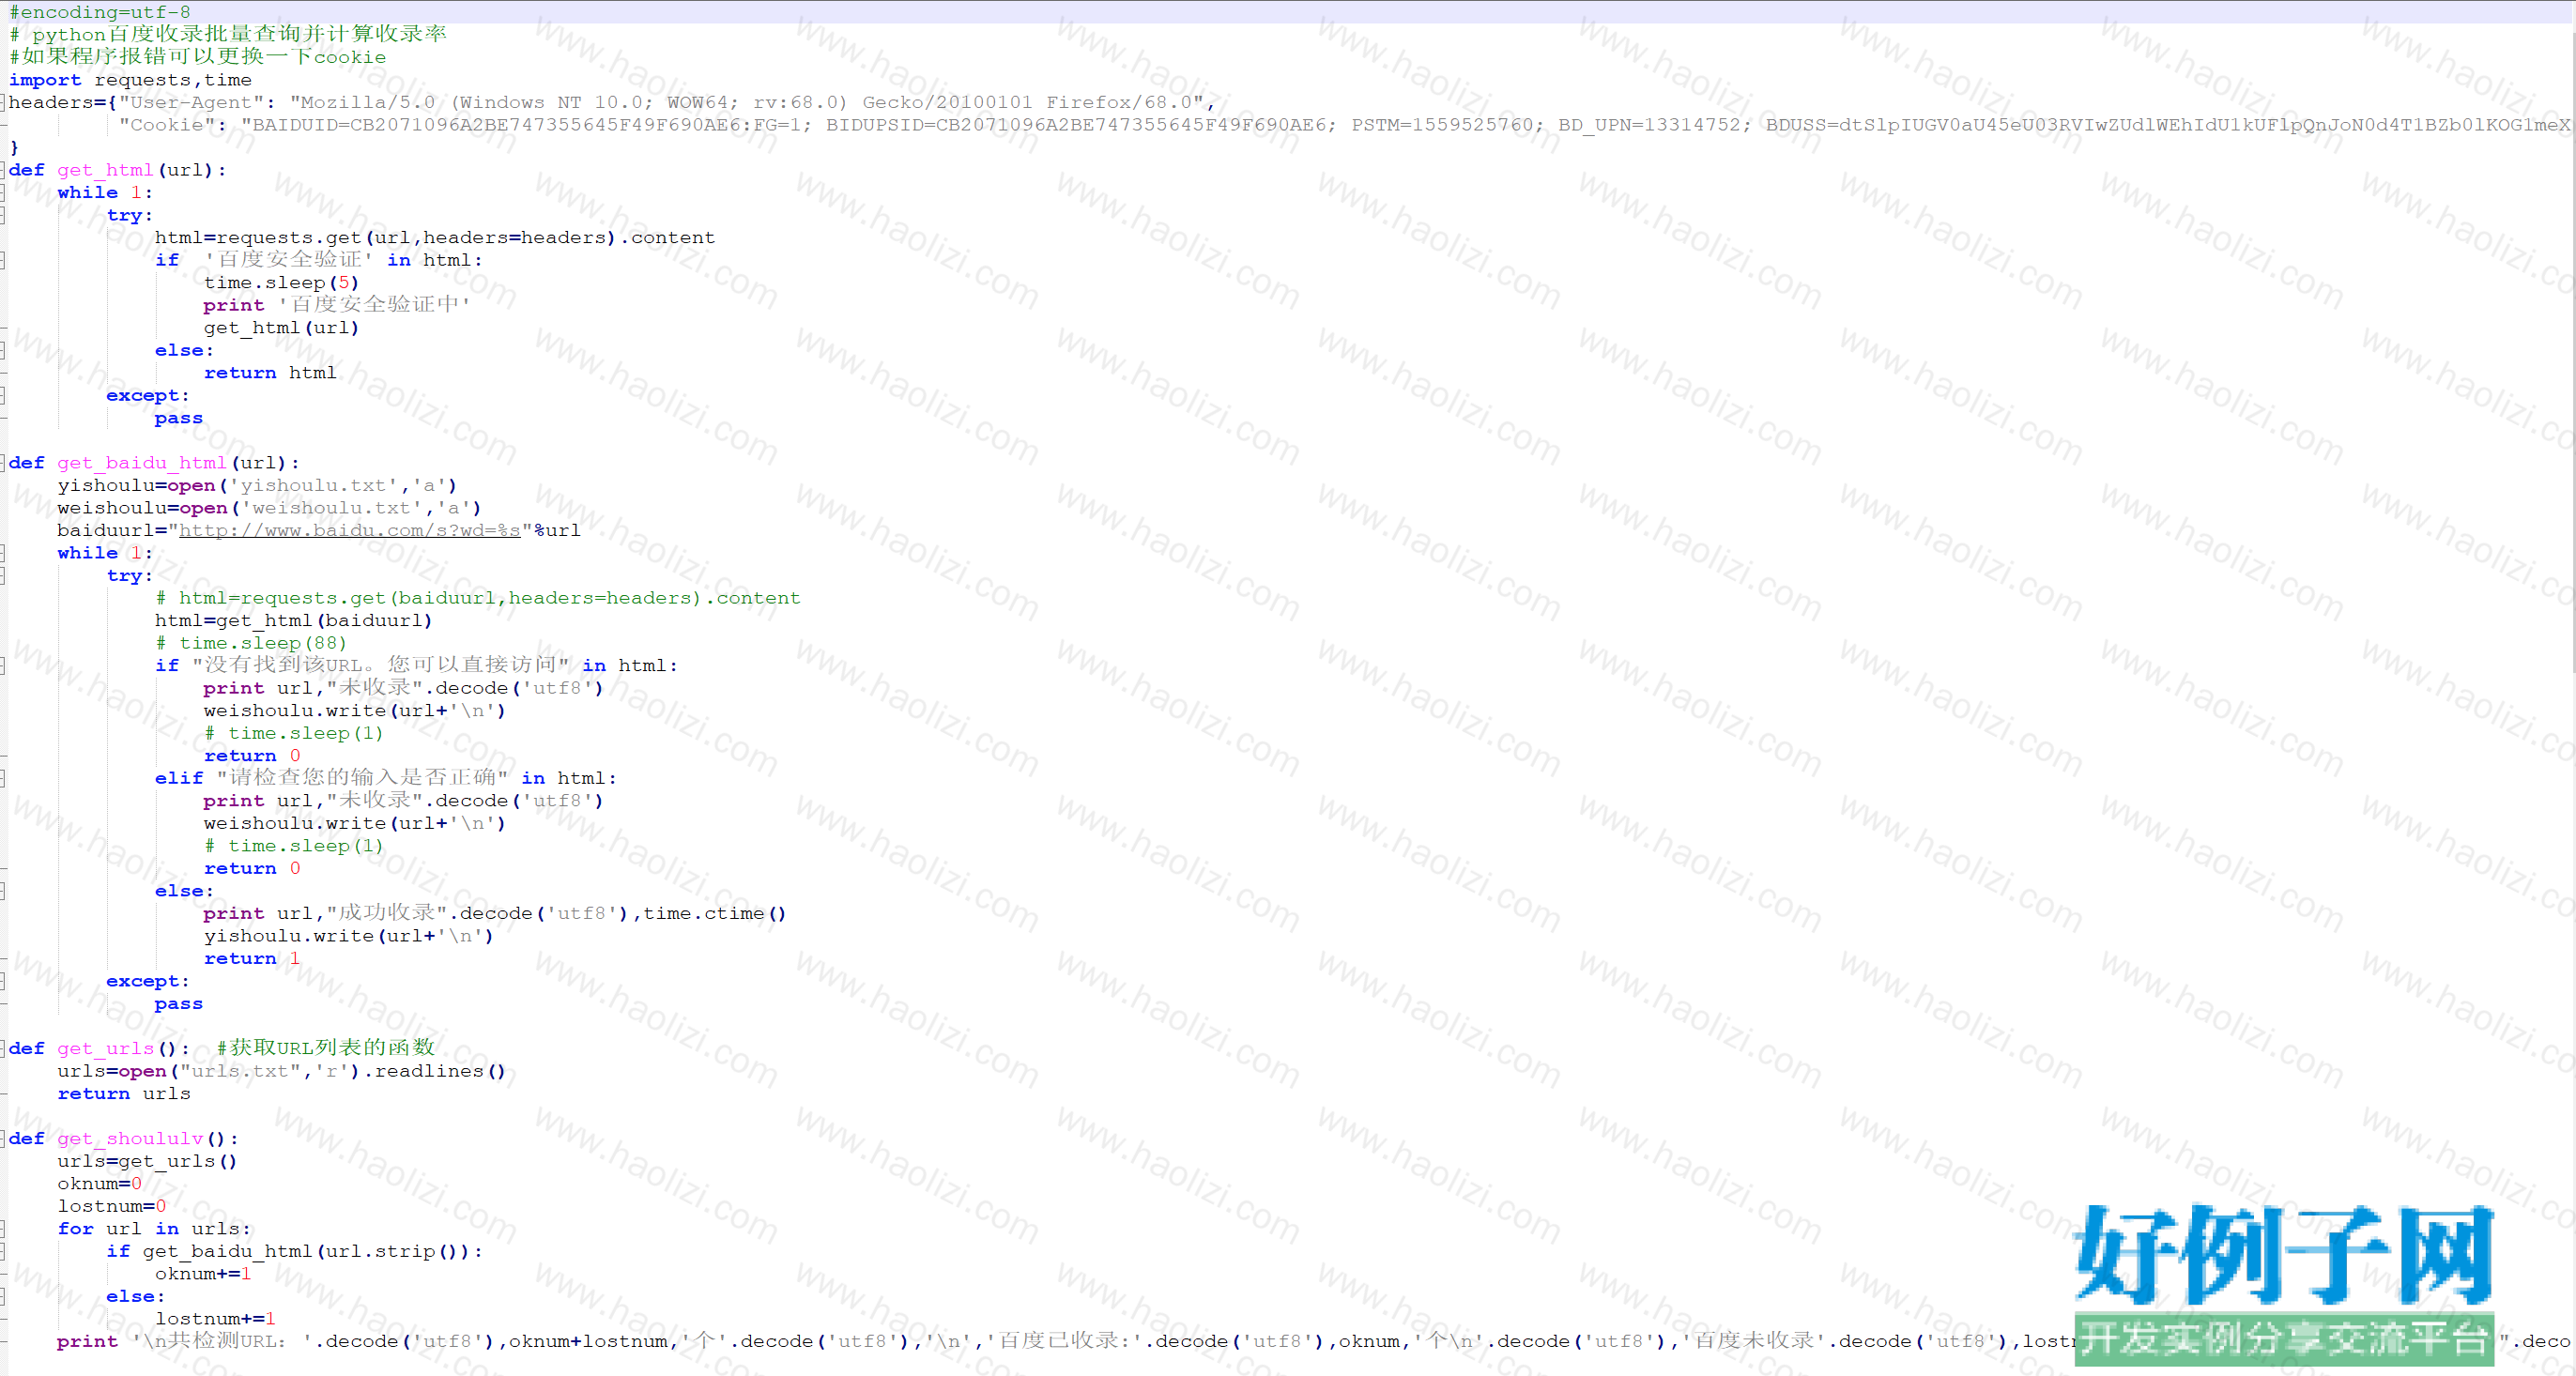
Task: Click the '\n共检测URL: ' string in final print
Action: (222, 1341)
